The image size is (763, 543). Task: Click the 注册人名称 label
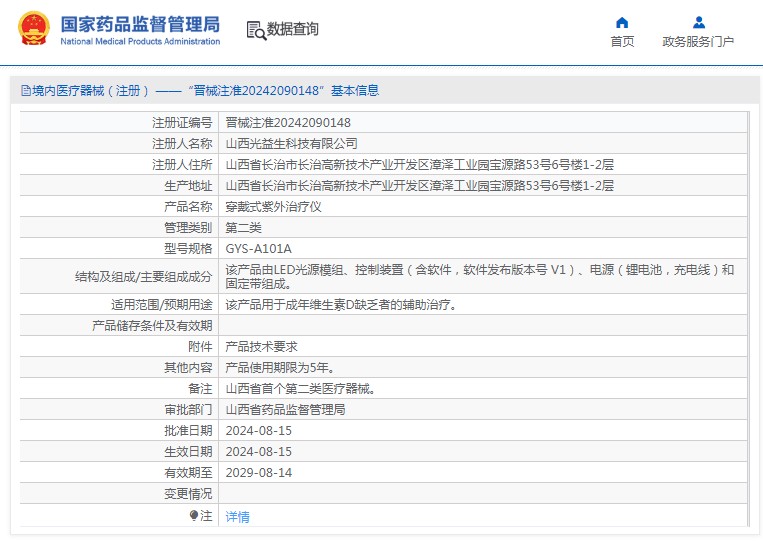(182, 144)
